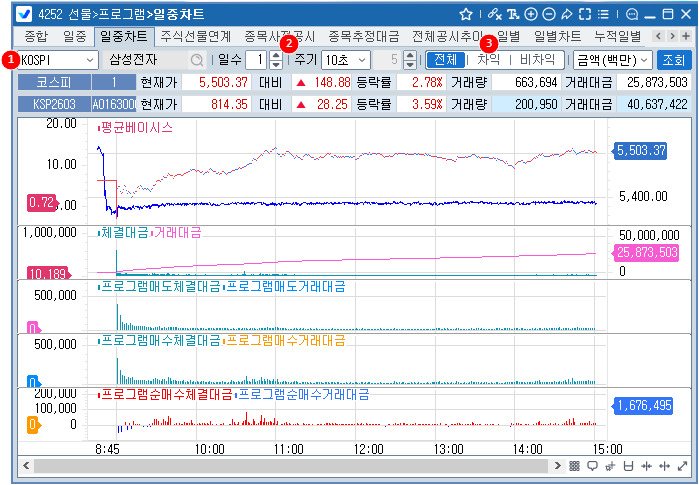
Task: Open the 주기 10초 interval dropdown
Action: [346, 60]
